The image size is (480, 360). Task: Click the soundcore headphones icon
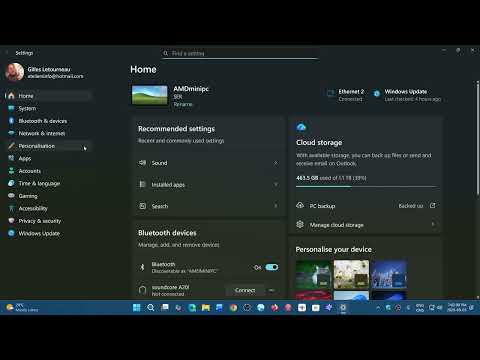pos(143,290)
